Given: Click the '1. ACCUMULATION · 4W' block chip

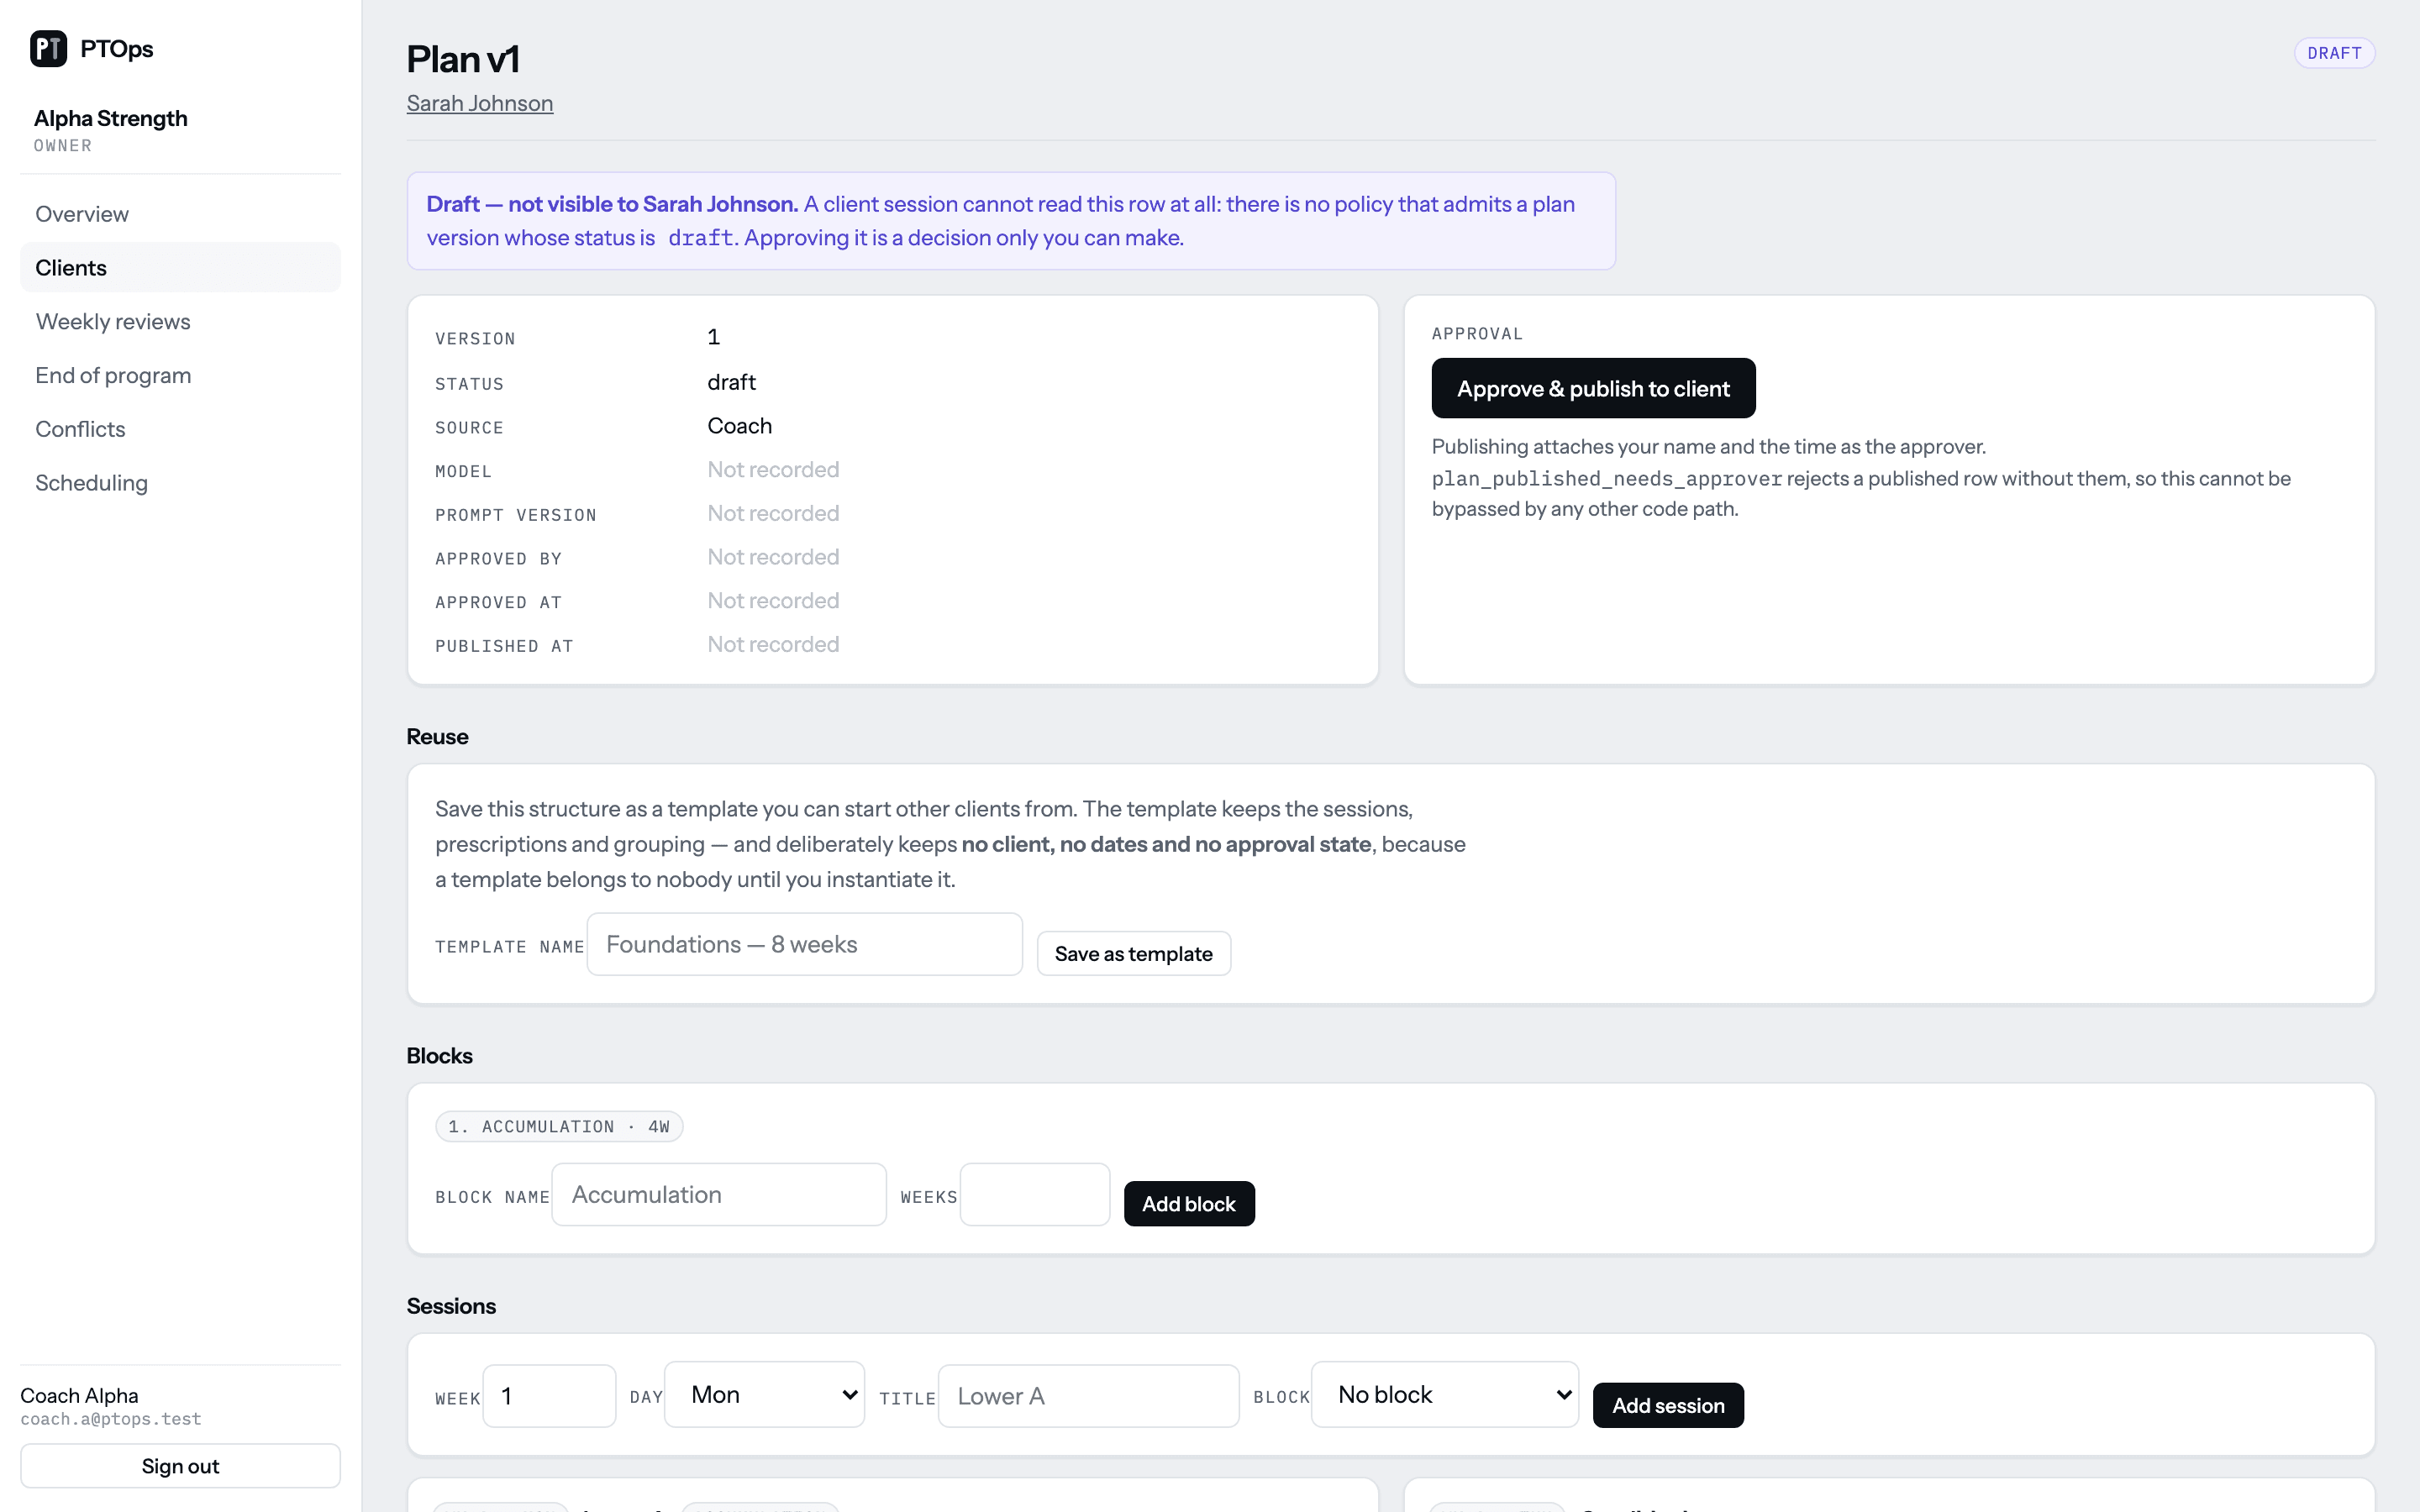Looking at the screenshot, I should pyautogui.click(x=559, y=1126).
